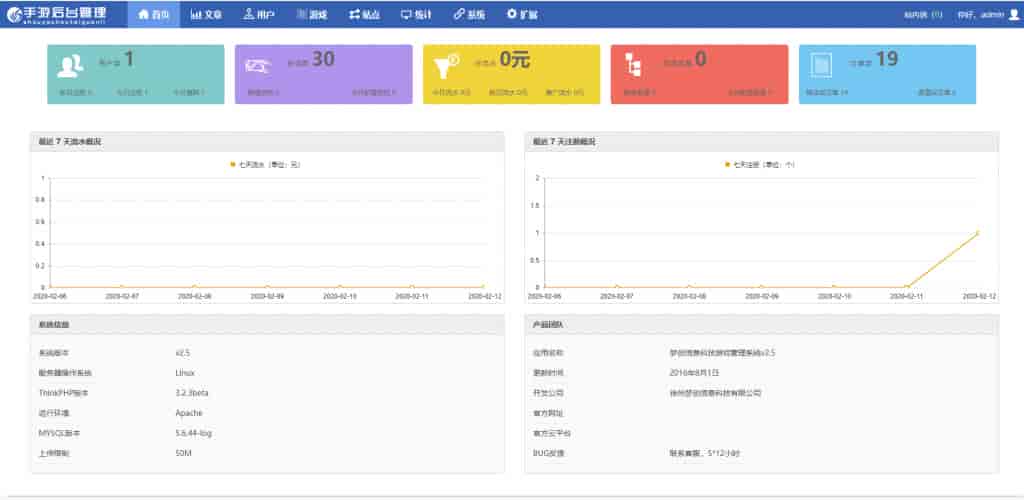Click the gamepad icon on purple card
The image size is (1024, 500).
pyautogui.click(x=258, y=66)
